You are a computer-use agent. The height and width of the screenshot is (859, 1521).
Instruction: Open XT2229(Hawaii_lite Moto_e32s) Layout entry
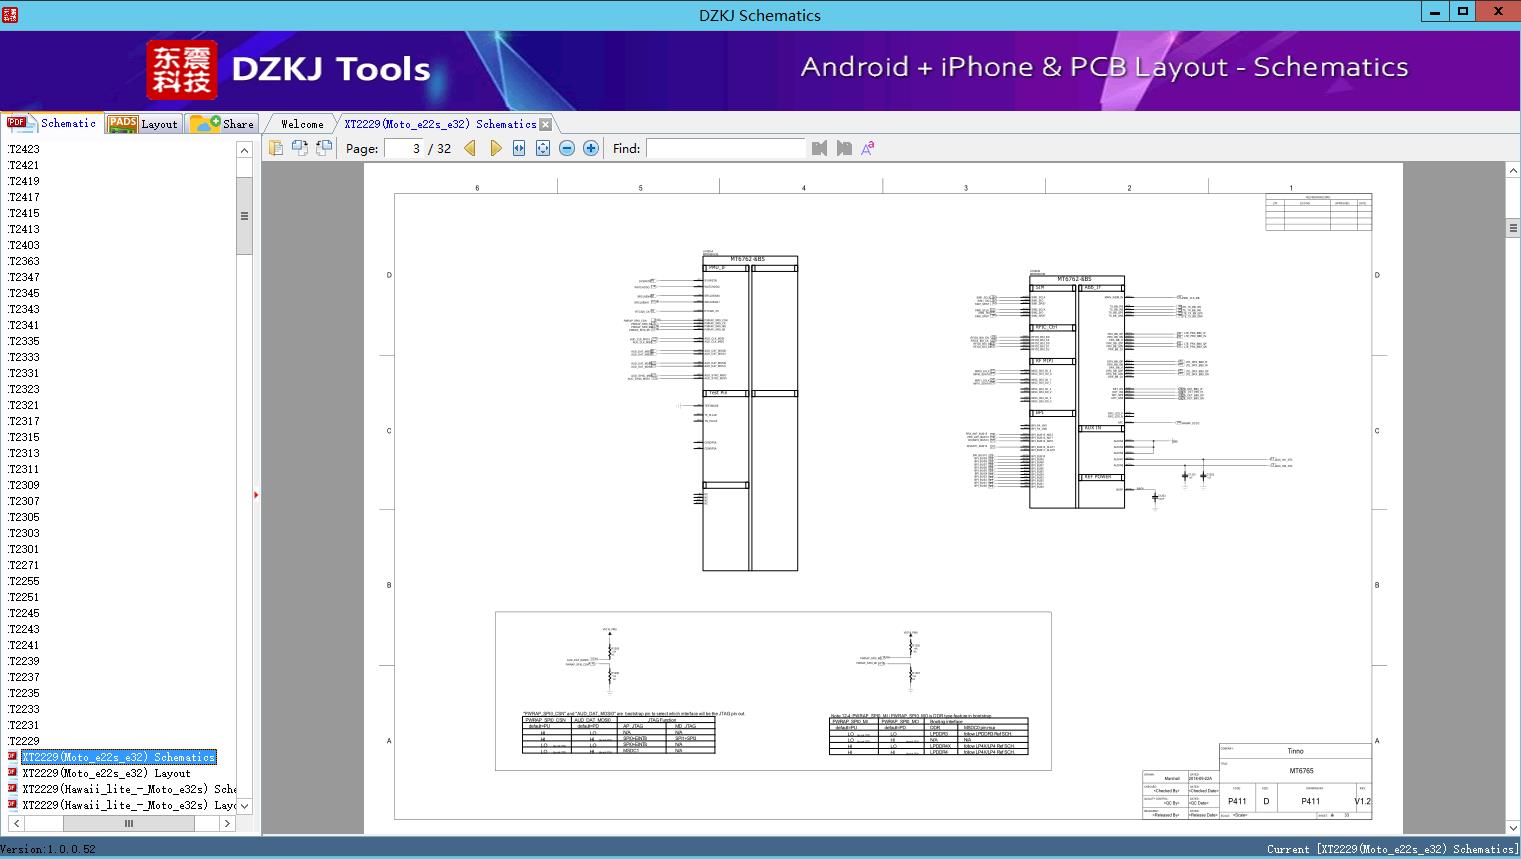click(x=129, y=805)
